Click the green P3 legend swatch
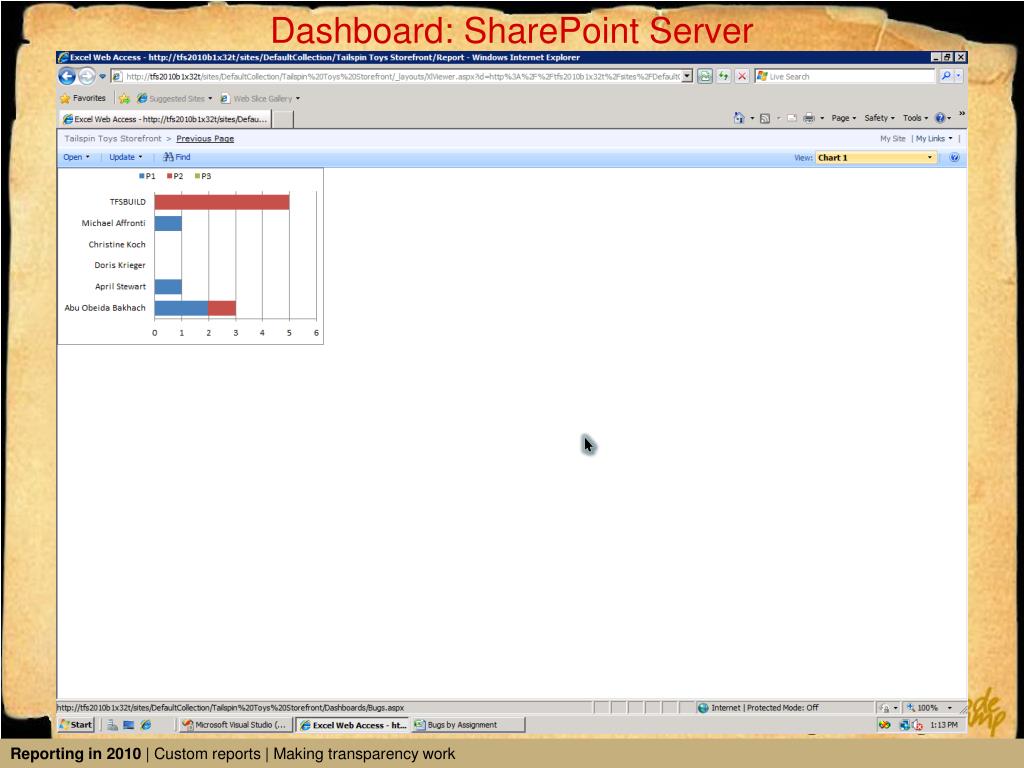1024x768 pixels. coord(198,176)
